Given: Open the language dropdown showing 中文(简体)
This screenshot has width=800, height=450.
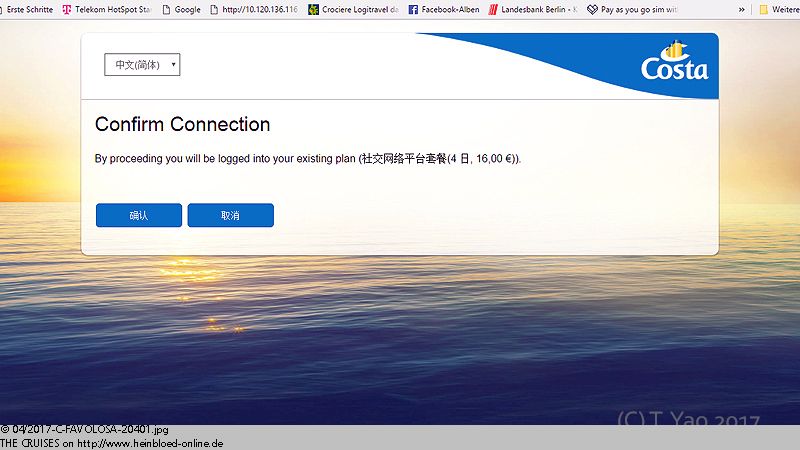Looking at the screenshot, I should [x=142, y=65].
